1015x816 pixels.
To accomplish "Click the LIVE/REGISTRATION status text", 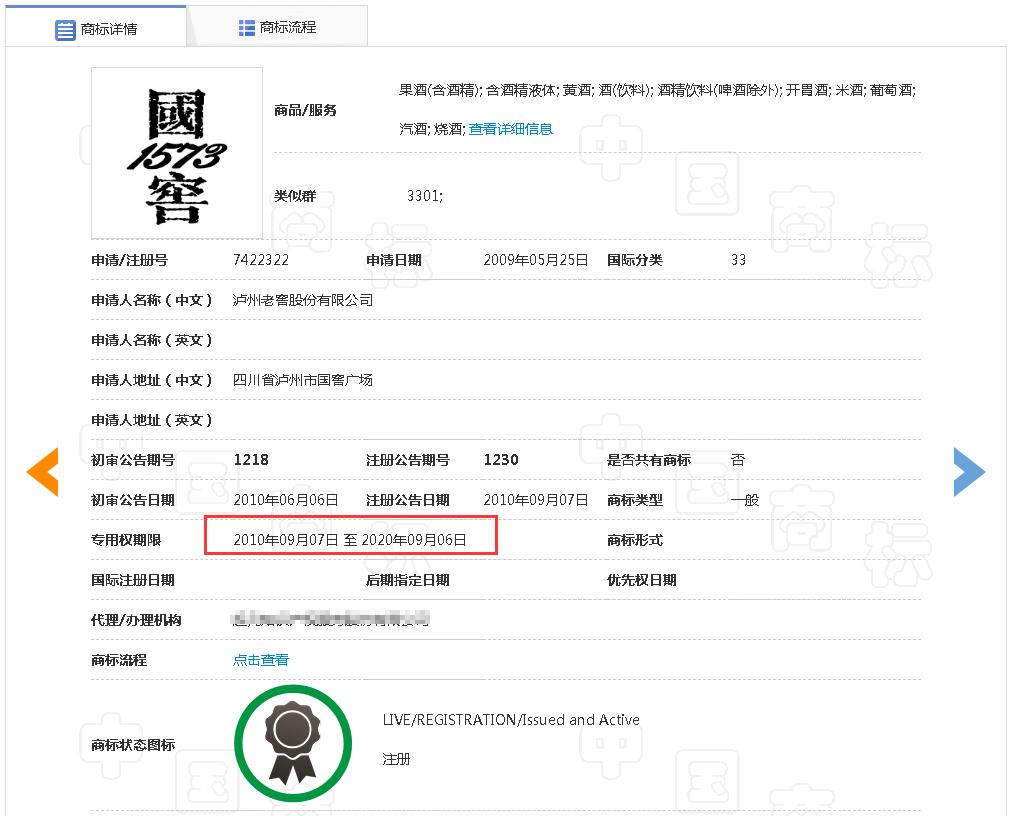I will pos(511,720).
